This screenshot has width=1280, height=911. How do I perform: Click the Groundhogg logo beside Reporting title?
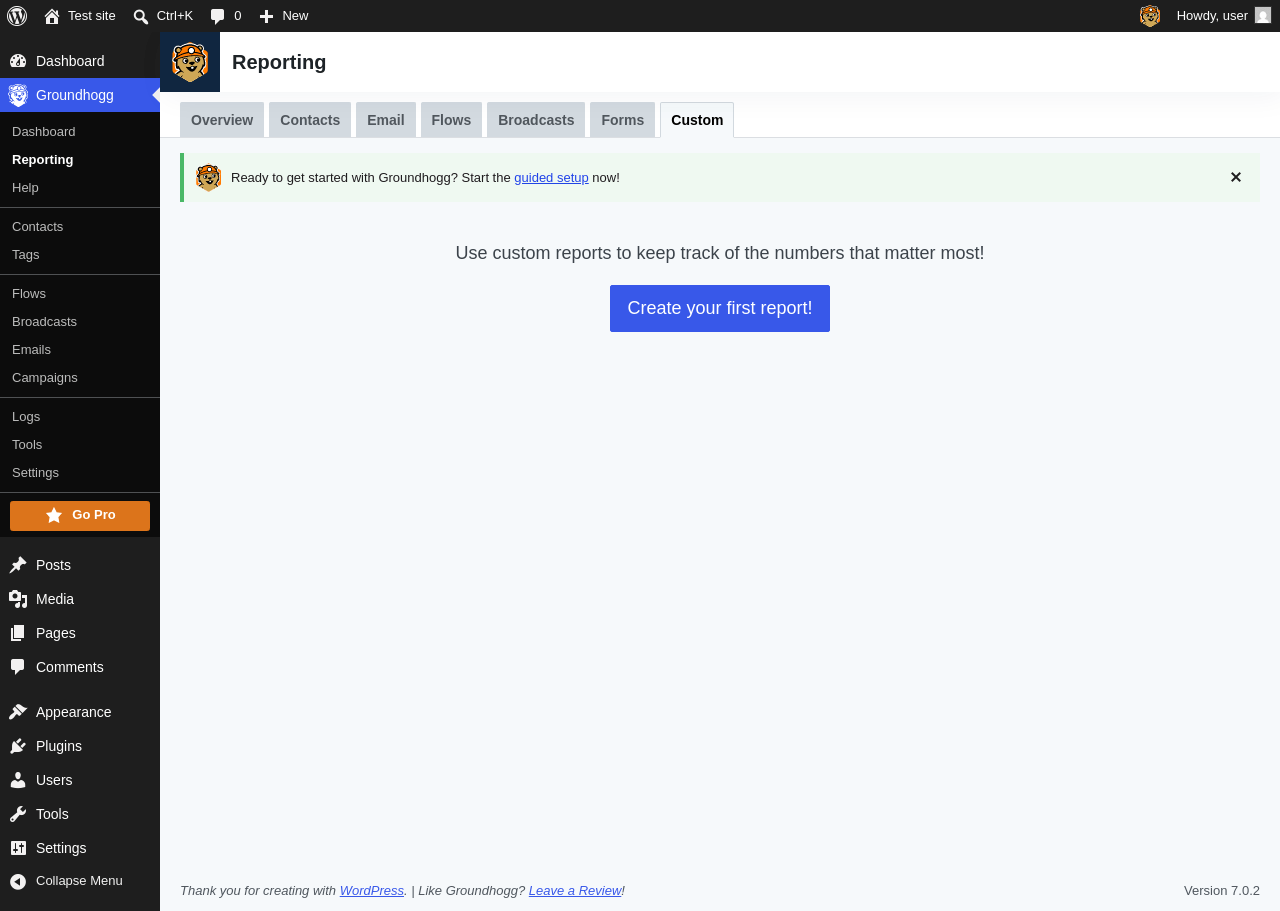click(x=190, y=62)
